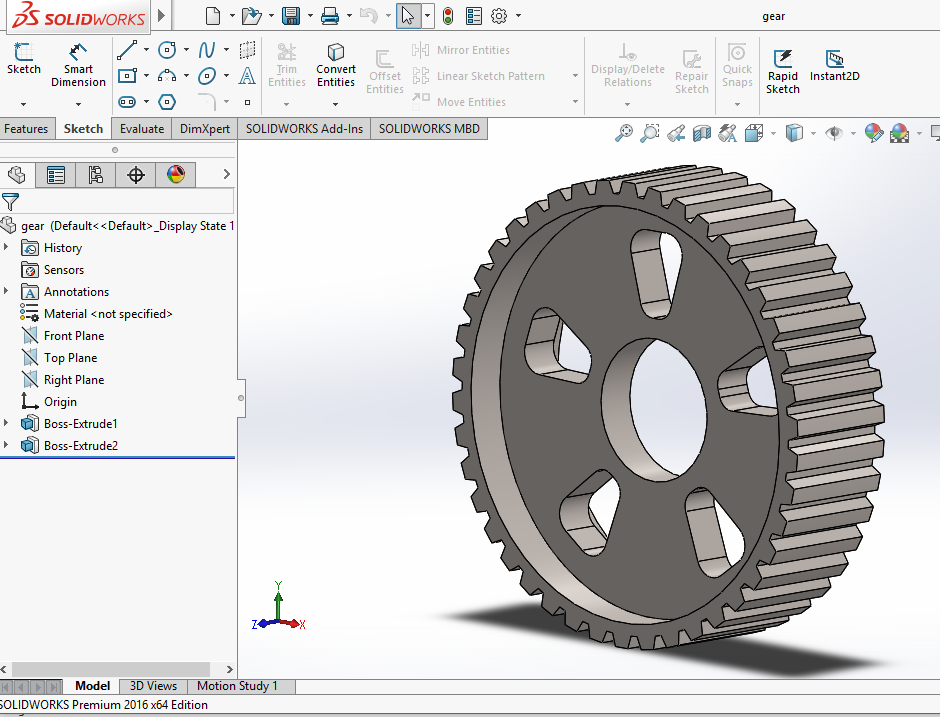Click the Zoom to Fit icon
940x717 pixels.
point(624,132)
